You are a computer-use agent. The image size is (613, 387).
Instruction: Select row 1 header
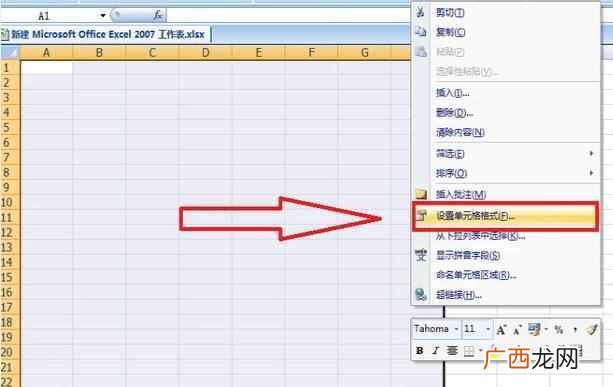pyautogui.click(x=10, y=68)
